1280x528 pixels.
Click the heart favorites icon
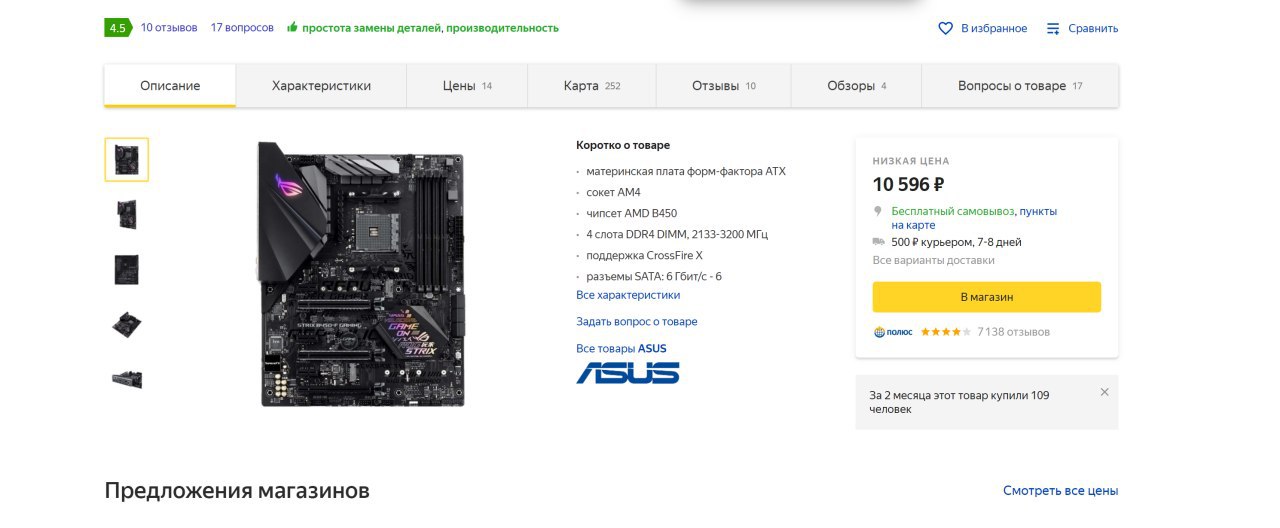[x=945, y=28]
